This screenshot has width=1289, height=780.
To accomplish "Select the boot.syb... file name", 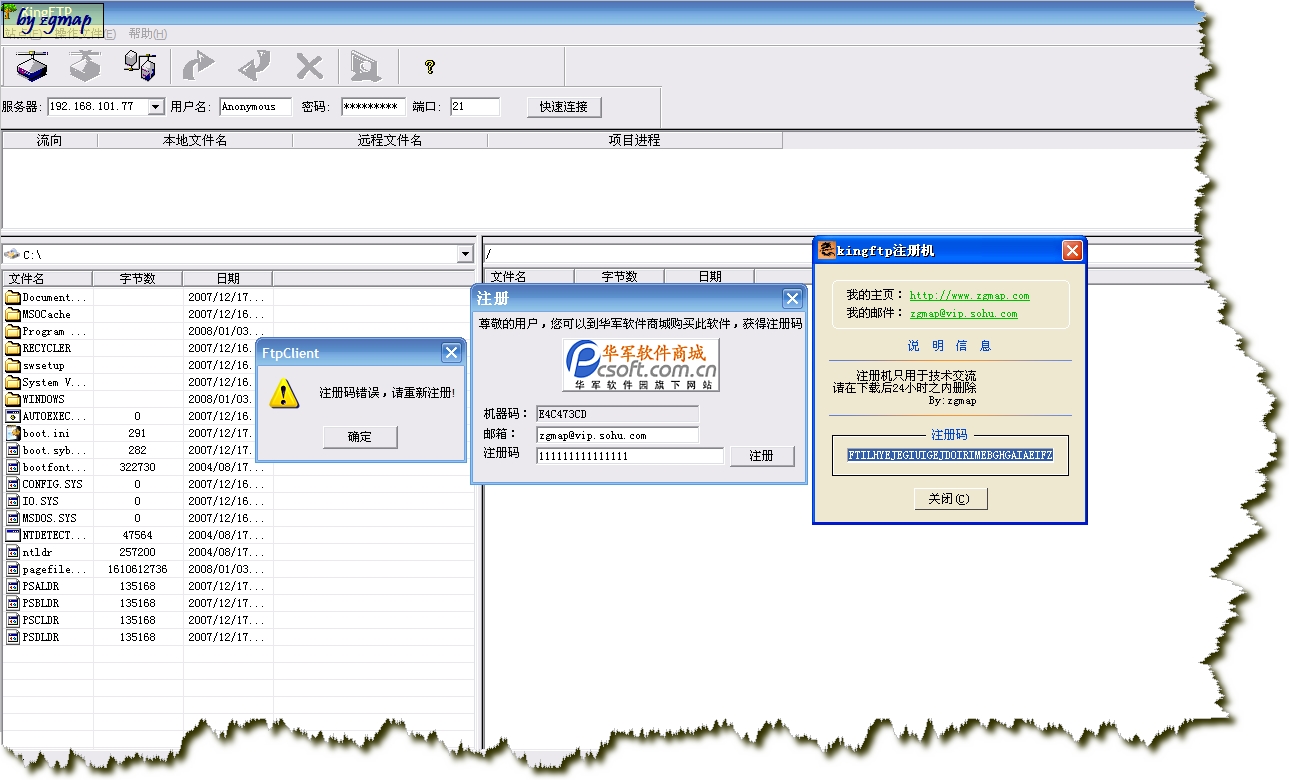I will click(x=54, y=450).
